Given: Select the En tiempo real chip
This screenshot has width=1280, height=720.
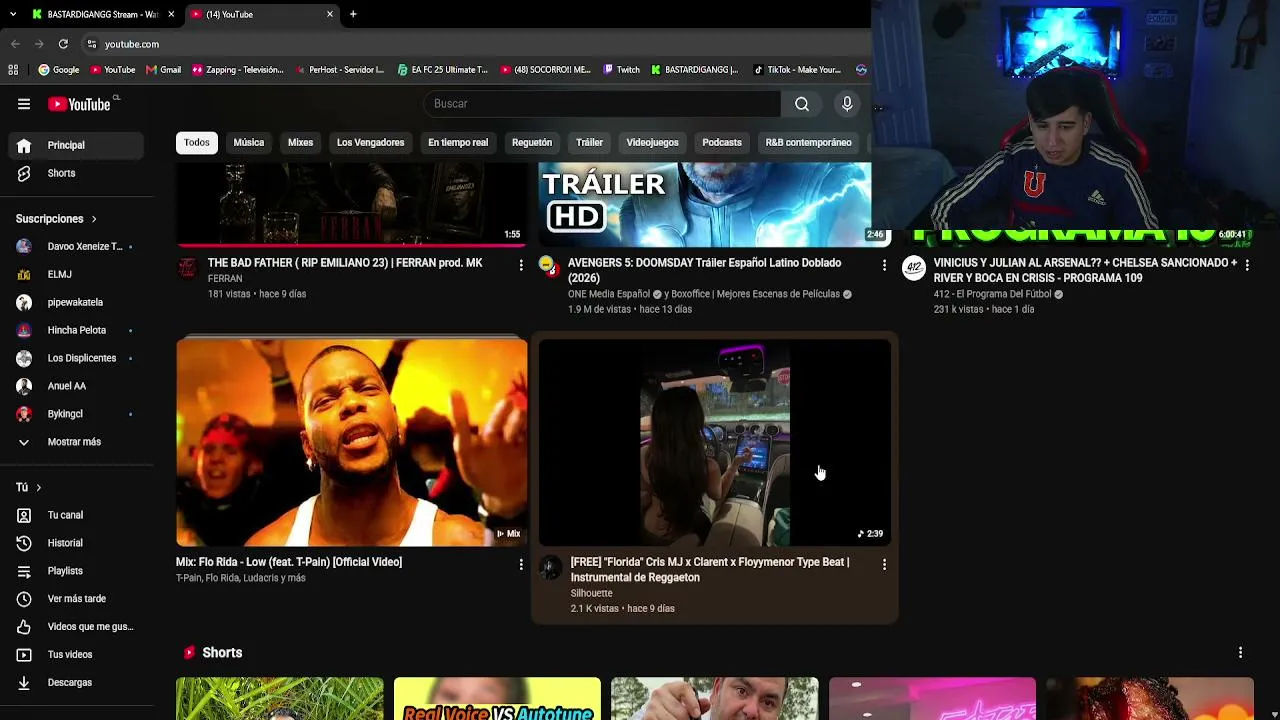Looking at the screenshot, I should (458, 143).
